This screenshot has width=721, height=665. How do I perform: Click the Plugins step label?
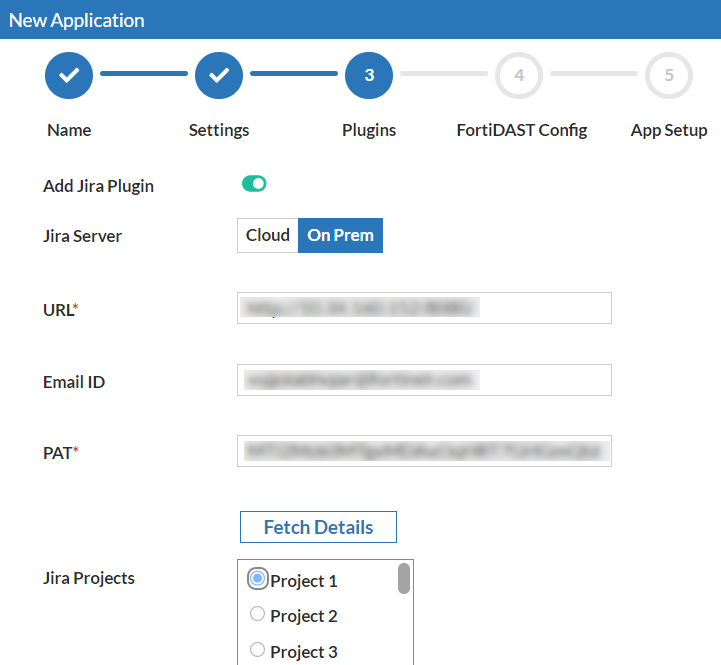pyautogui.click(x=369, y=131)
